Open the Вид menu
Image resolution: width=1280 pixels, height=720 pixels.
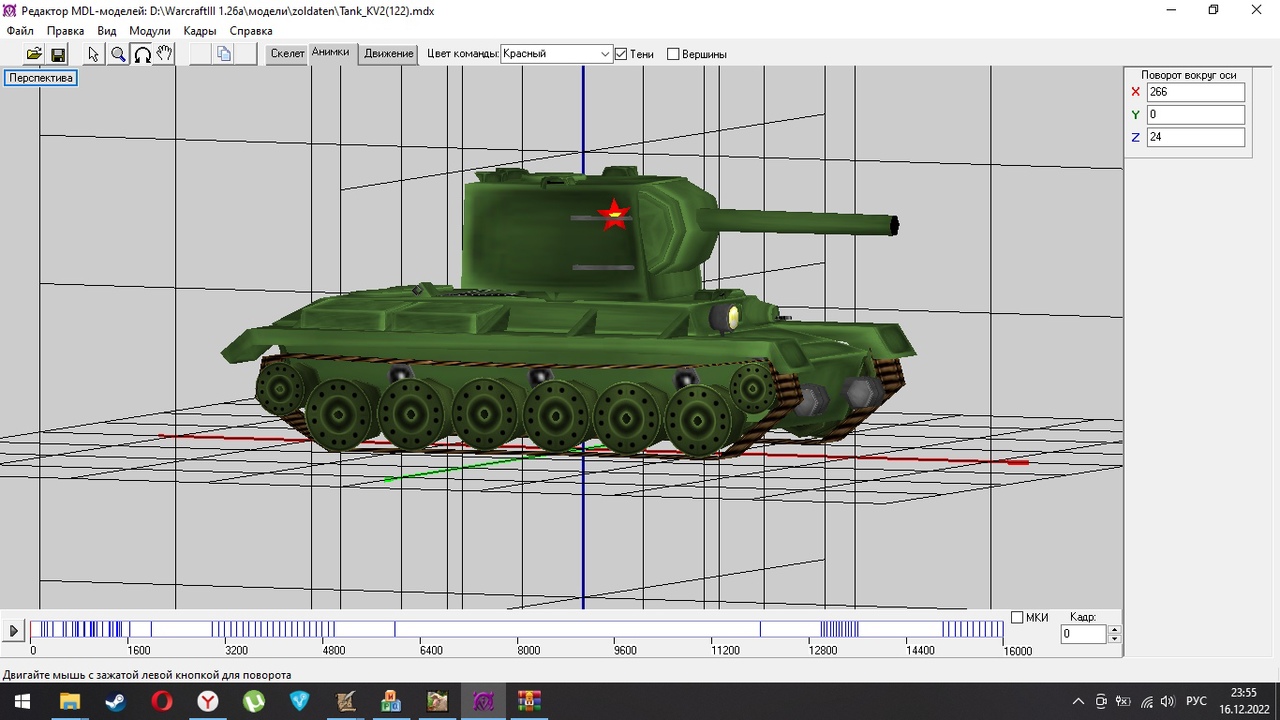[x=107, y=31]
